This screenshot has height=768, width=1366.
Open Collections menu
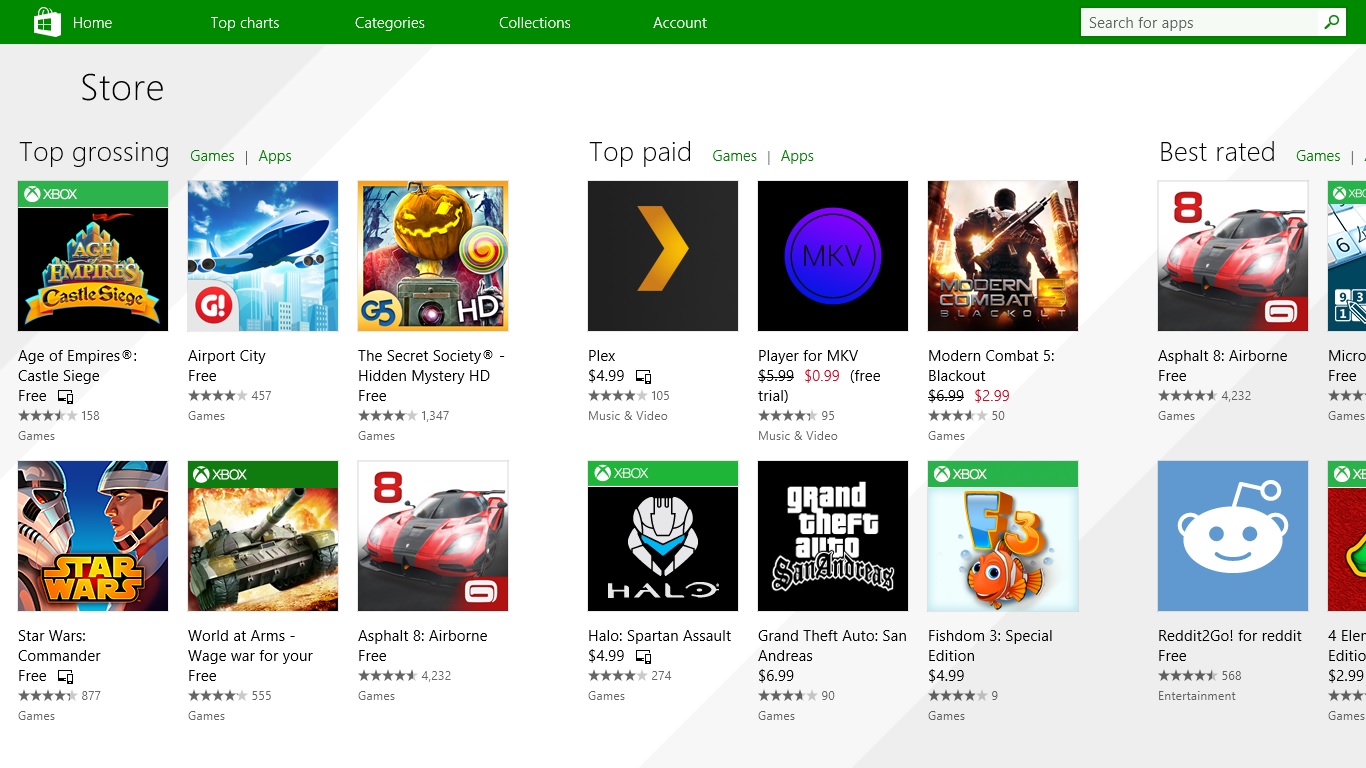coord(535,22)
